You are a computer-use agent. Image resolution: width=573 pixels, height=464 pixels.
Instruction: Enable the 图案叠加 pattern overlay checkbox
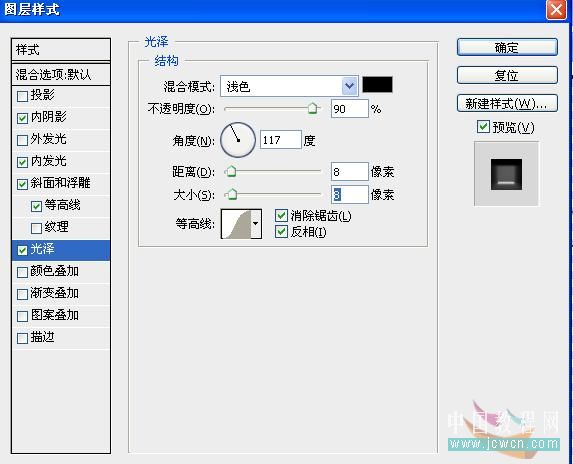[x=22, y=316]
